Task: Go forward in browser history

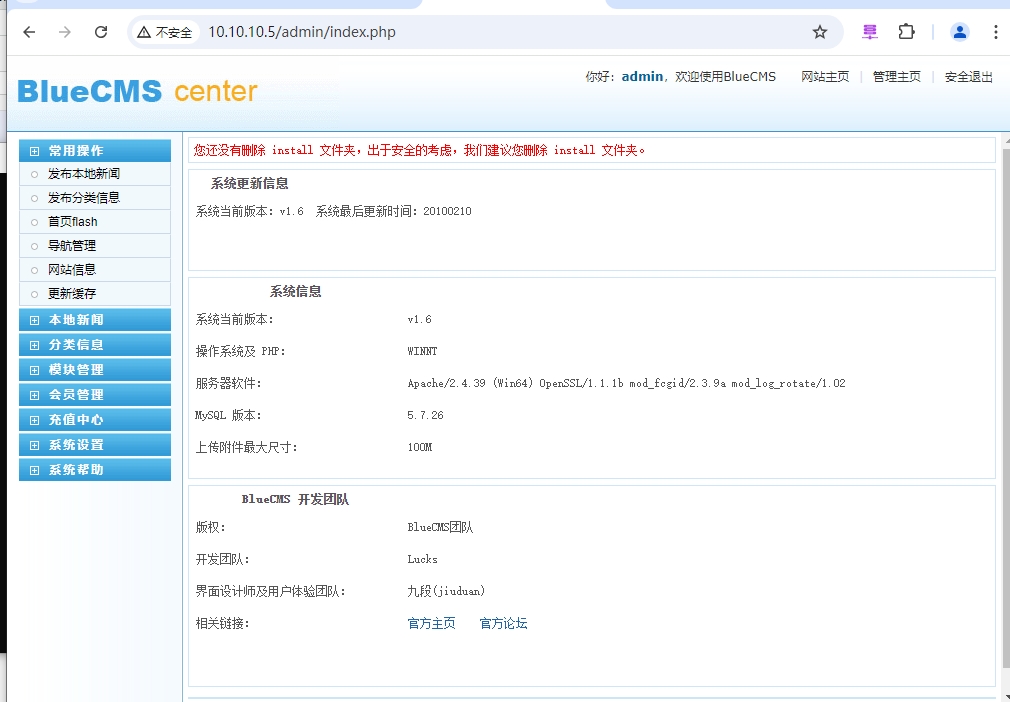Action: [65, 32]
